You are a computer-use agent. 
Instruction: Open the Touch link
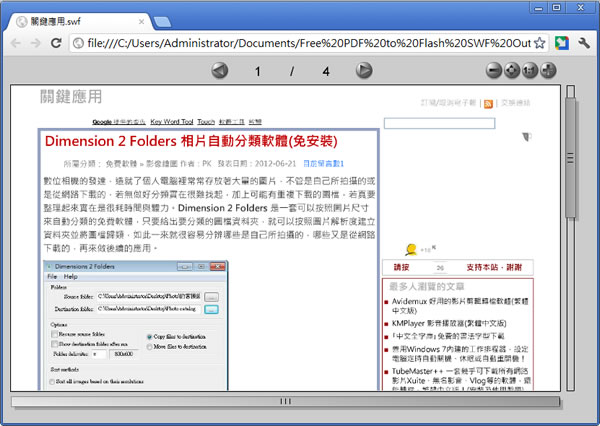(206, 122)
